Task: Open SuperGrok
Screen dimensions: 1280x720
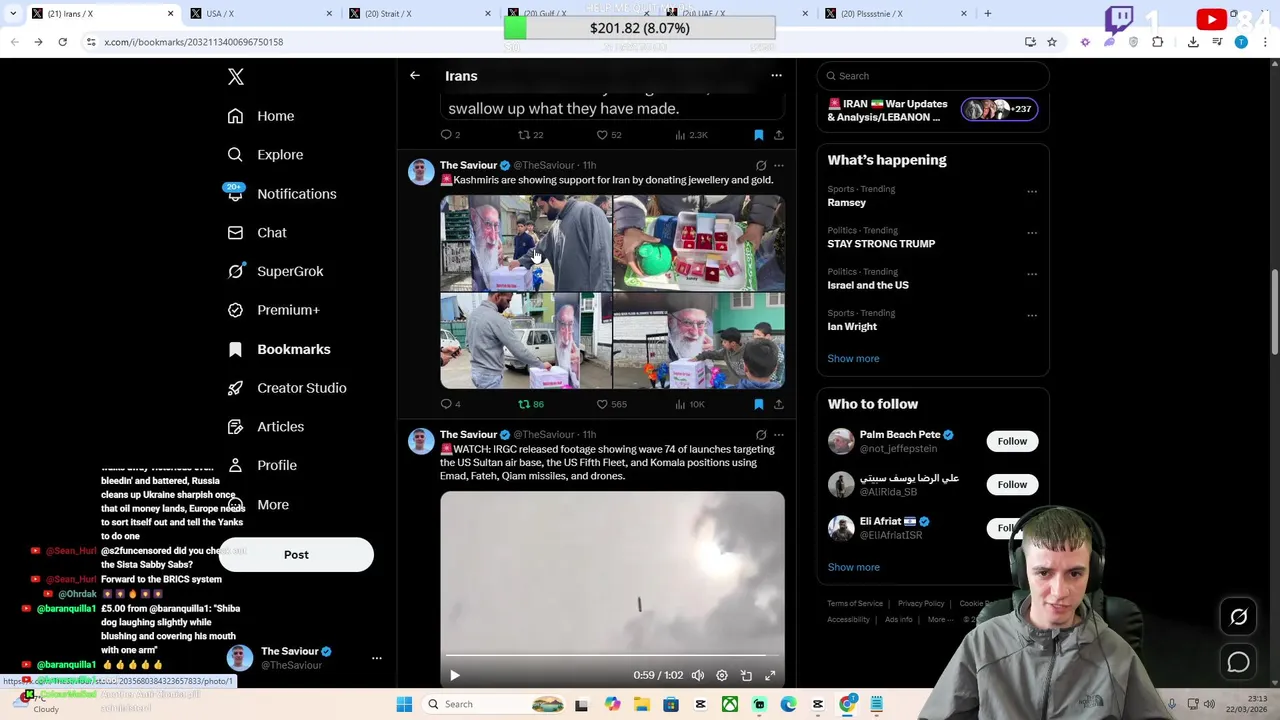Action: (275, 271)
